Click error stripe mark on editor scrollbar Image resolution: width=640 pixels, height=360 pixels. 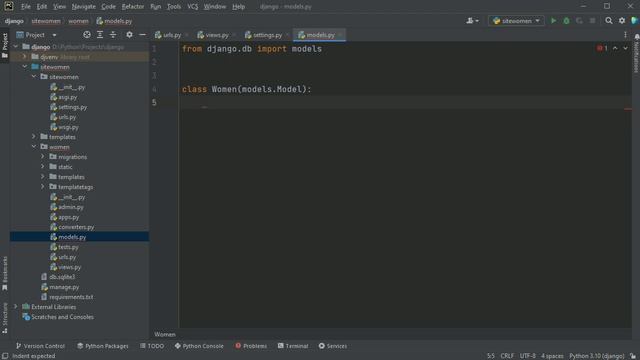click(628, 109)
